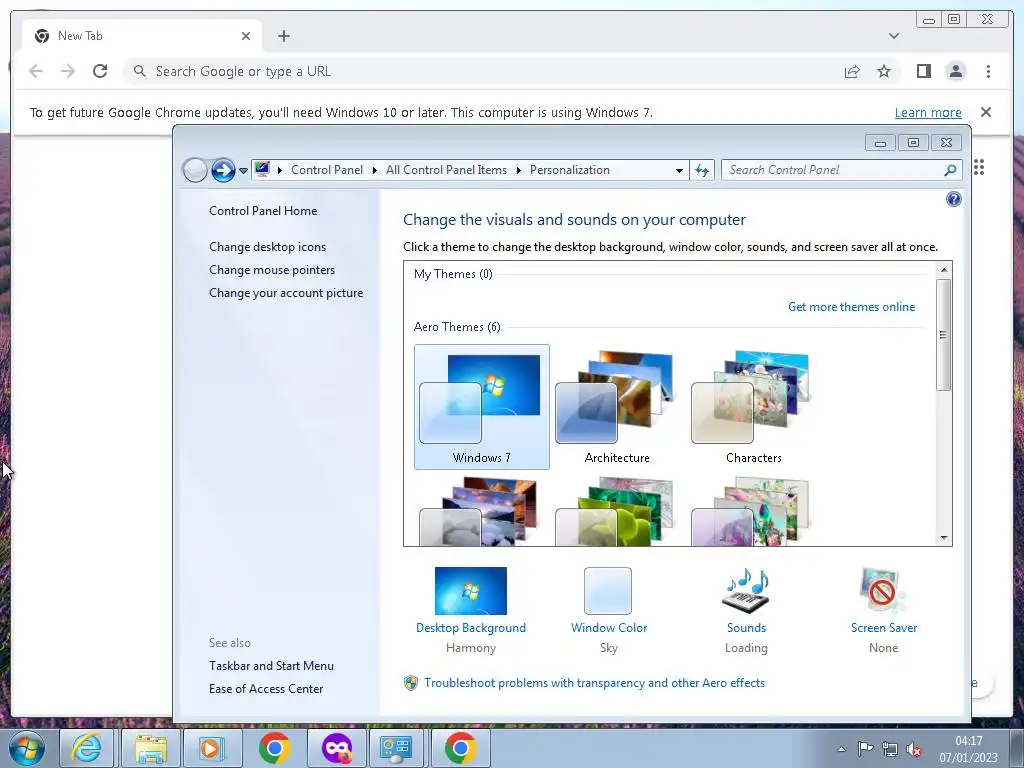Click the muted volume tray icon
The width and height of the screenshot is (1024, 768).
tap(914, 749)
